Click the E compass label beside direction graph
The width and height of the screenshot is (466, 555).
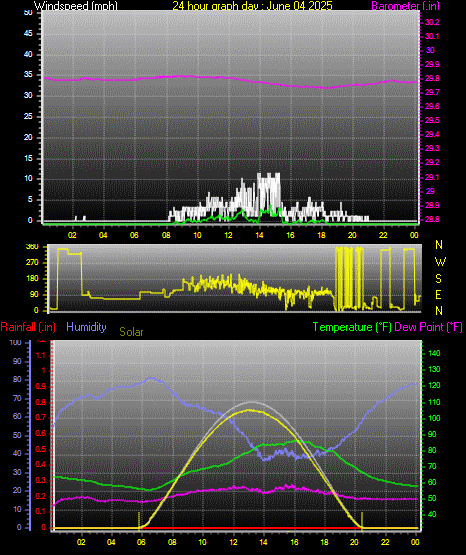point(438,295)
